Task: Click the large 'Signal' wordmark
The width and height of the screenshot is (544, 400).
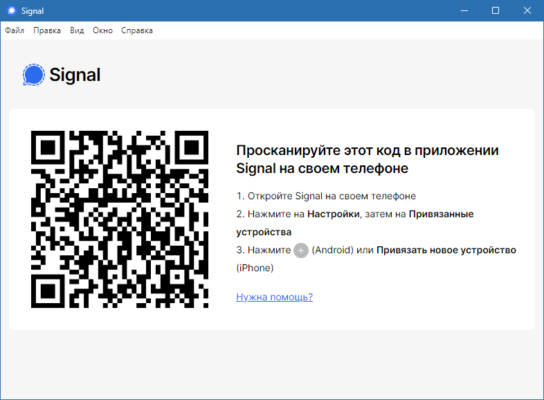Action: (75, 75)
